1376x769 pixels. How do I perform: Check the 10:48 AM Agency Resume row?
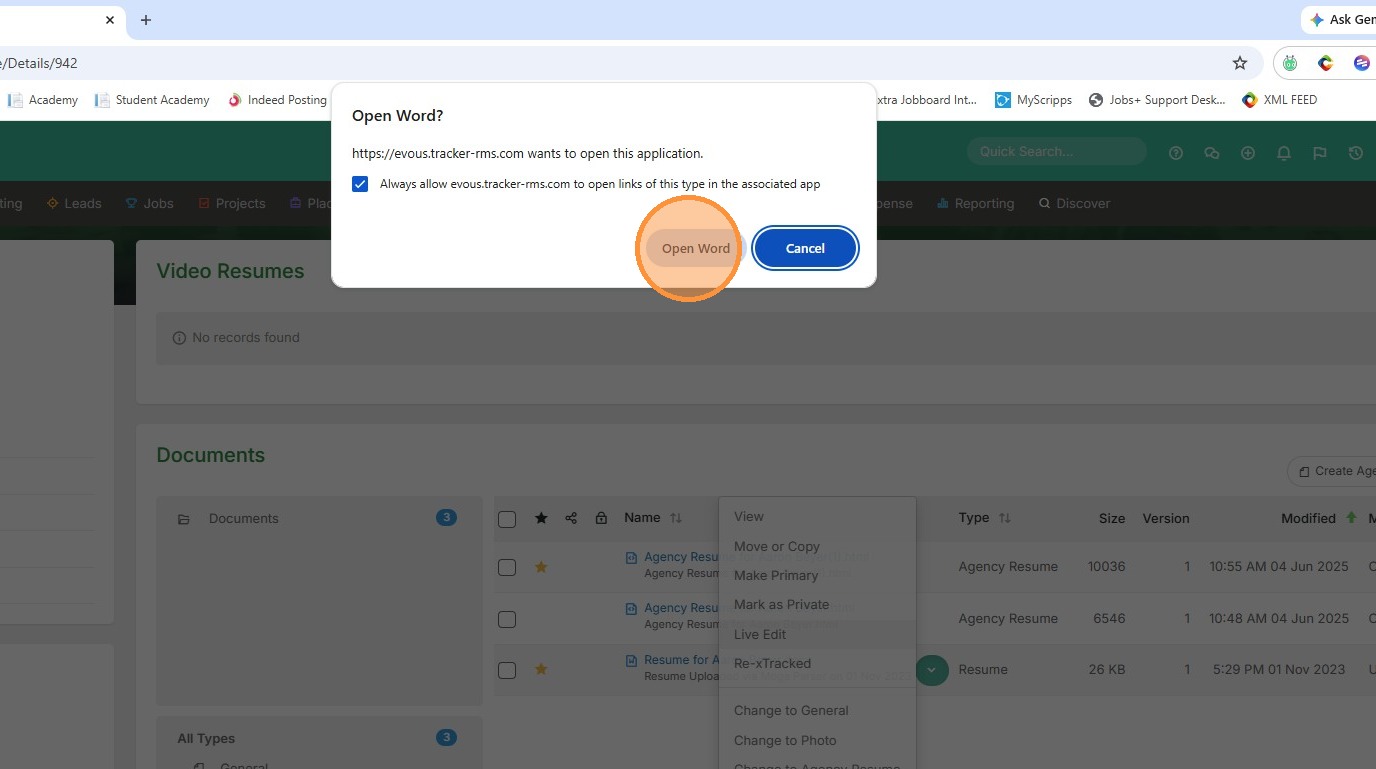tap(507, 619)
